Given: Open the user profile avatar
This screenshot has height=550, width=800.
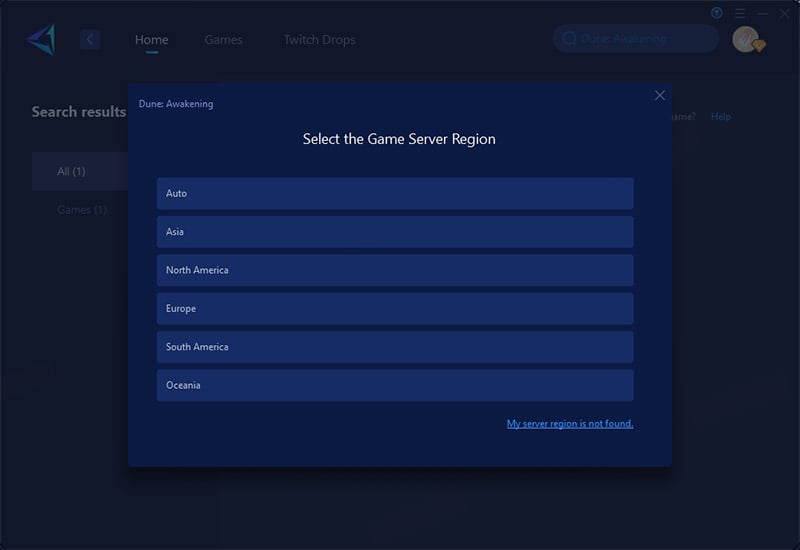Looking at the screenshot, I should (746, 39).
